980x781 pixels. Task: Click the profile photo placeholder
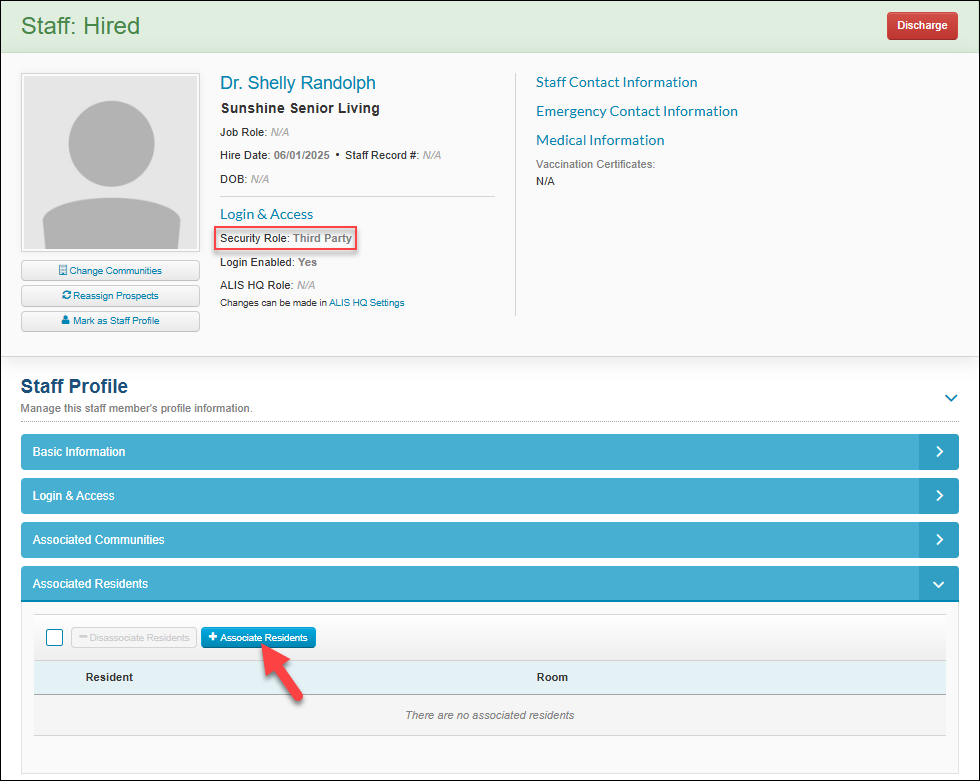(110, 162)
